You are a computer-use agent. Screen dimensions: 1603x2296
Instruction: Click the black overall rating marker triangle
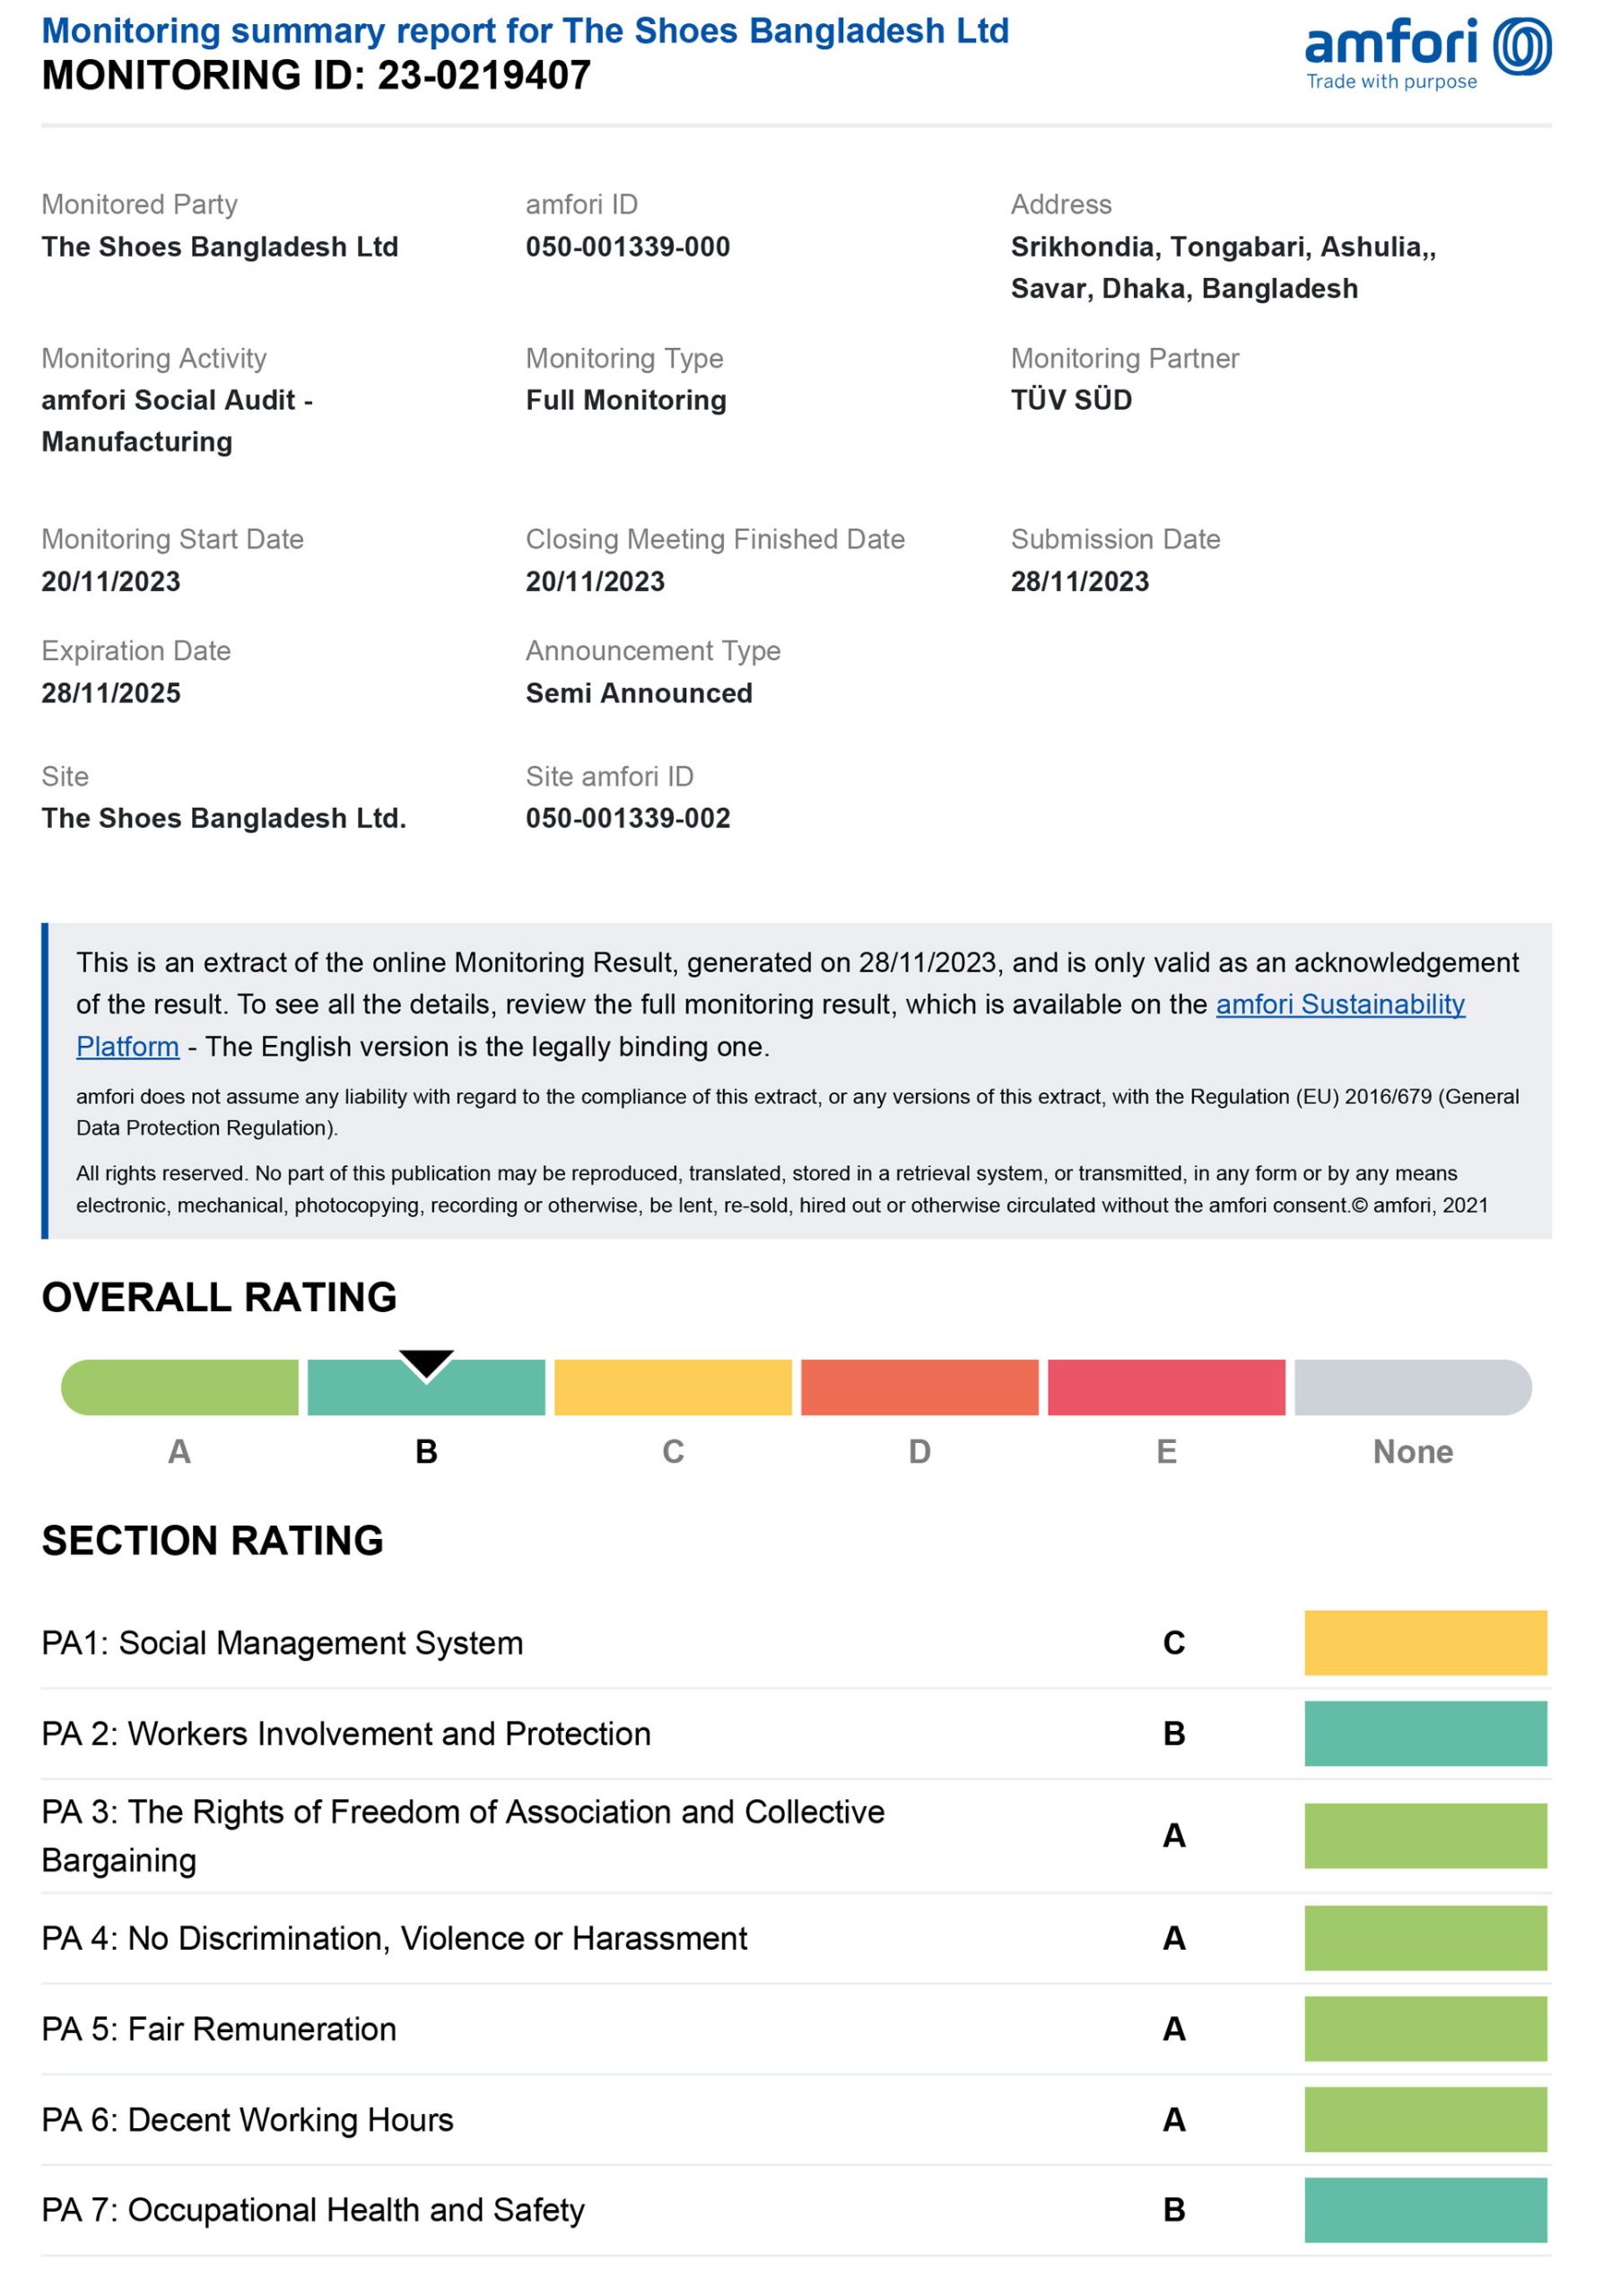point(426,1363)
